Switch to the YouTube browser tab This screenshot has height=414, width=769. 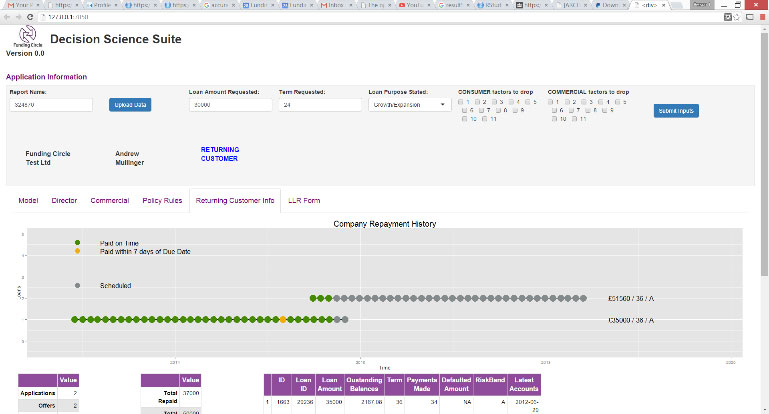tap(413, 5)
